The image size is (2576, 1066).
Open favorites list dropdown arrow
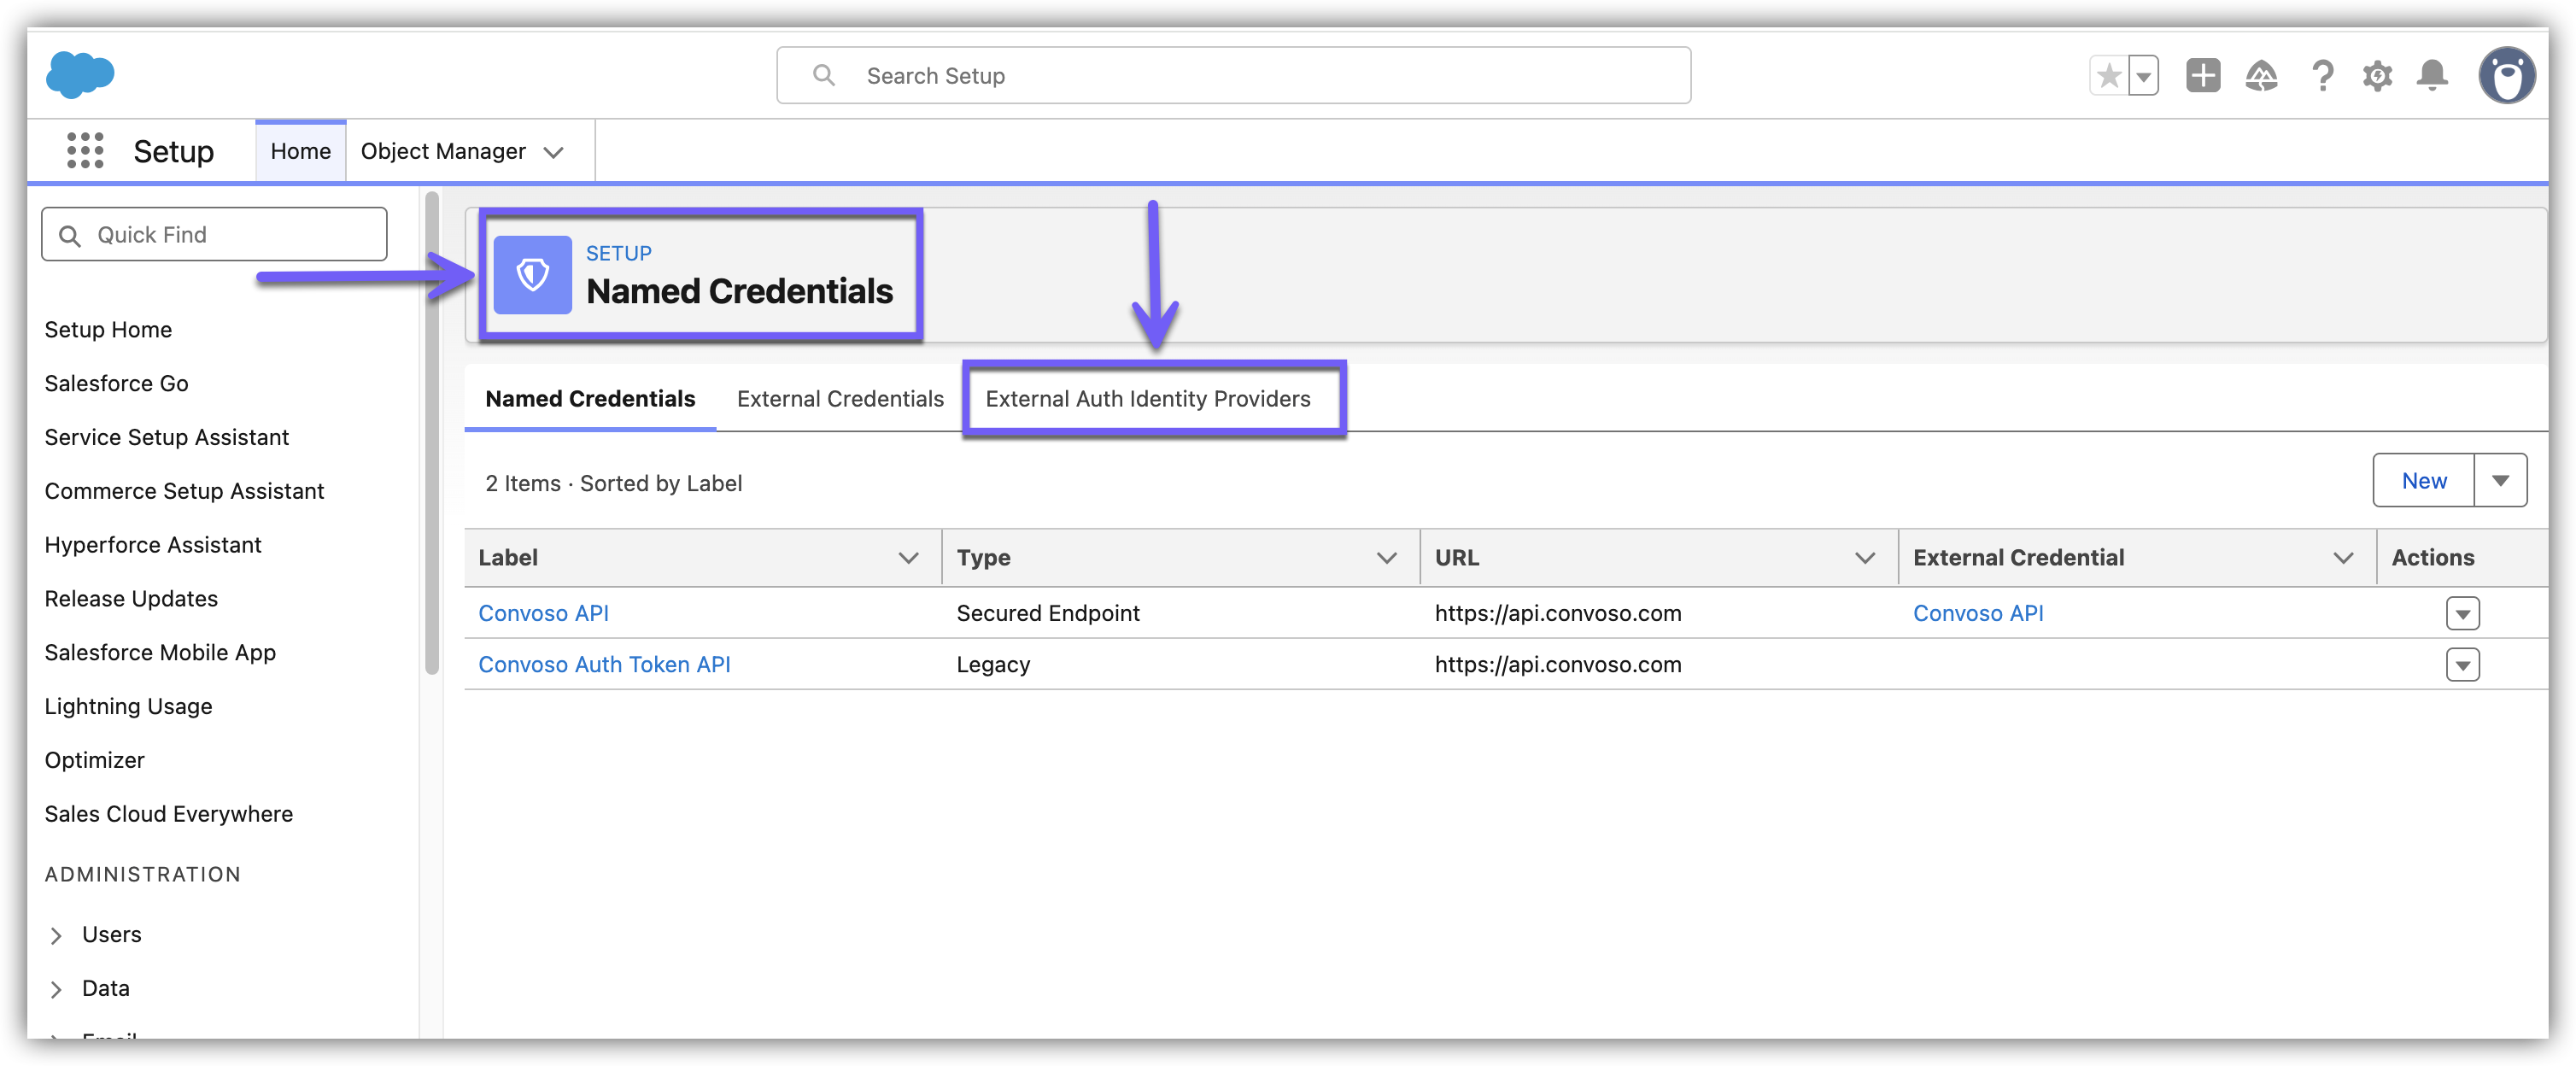point(2143,76)
